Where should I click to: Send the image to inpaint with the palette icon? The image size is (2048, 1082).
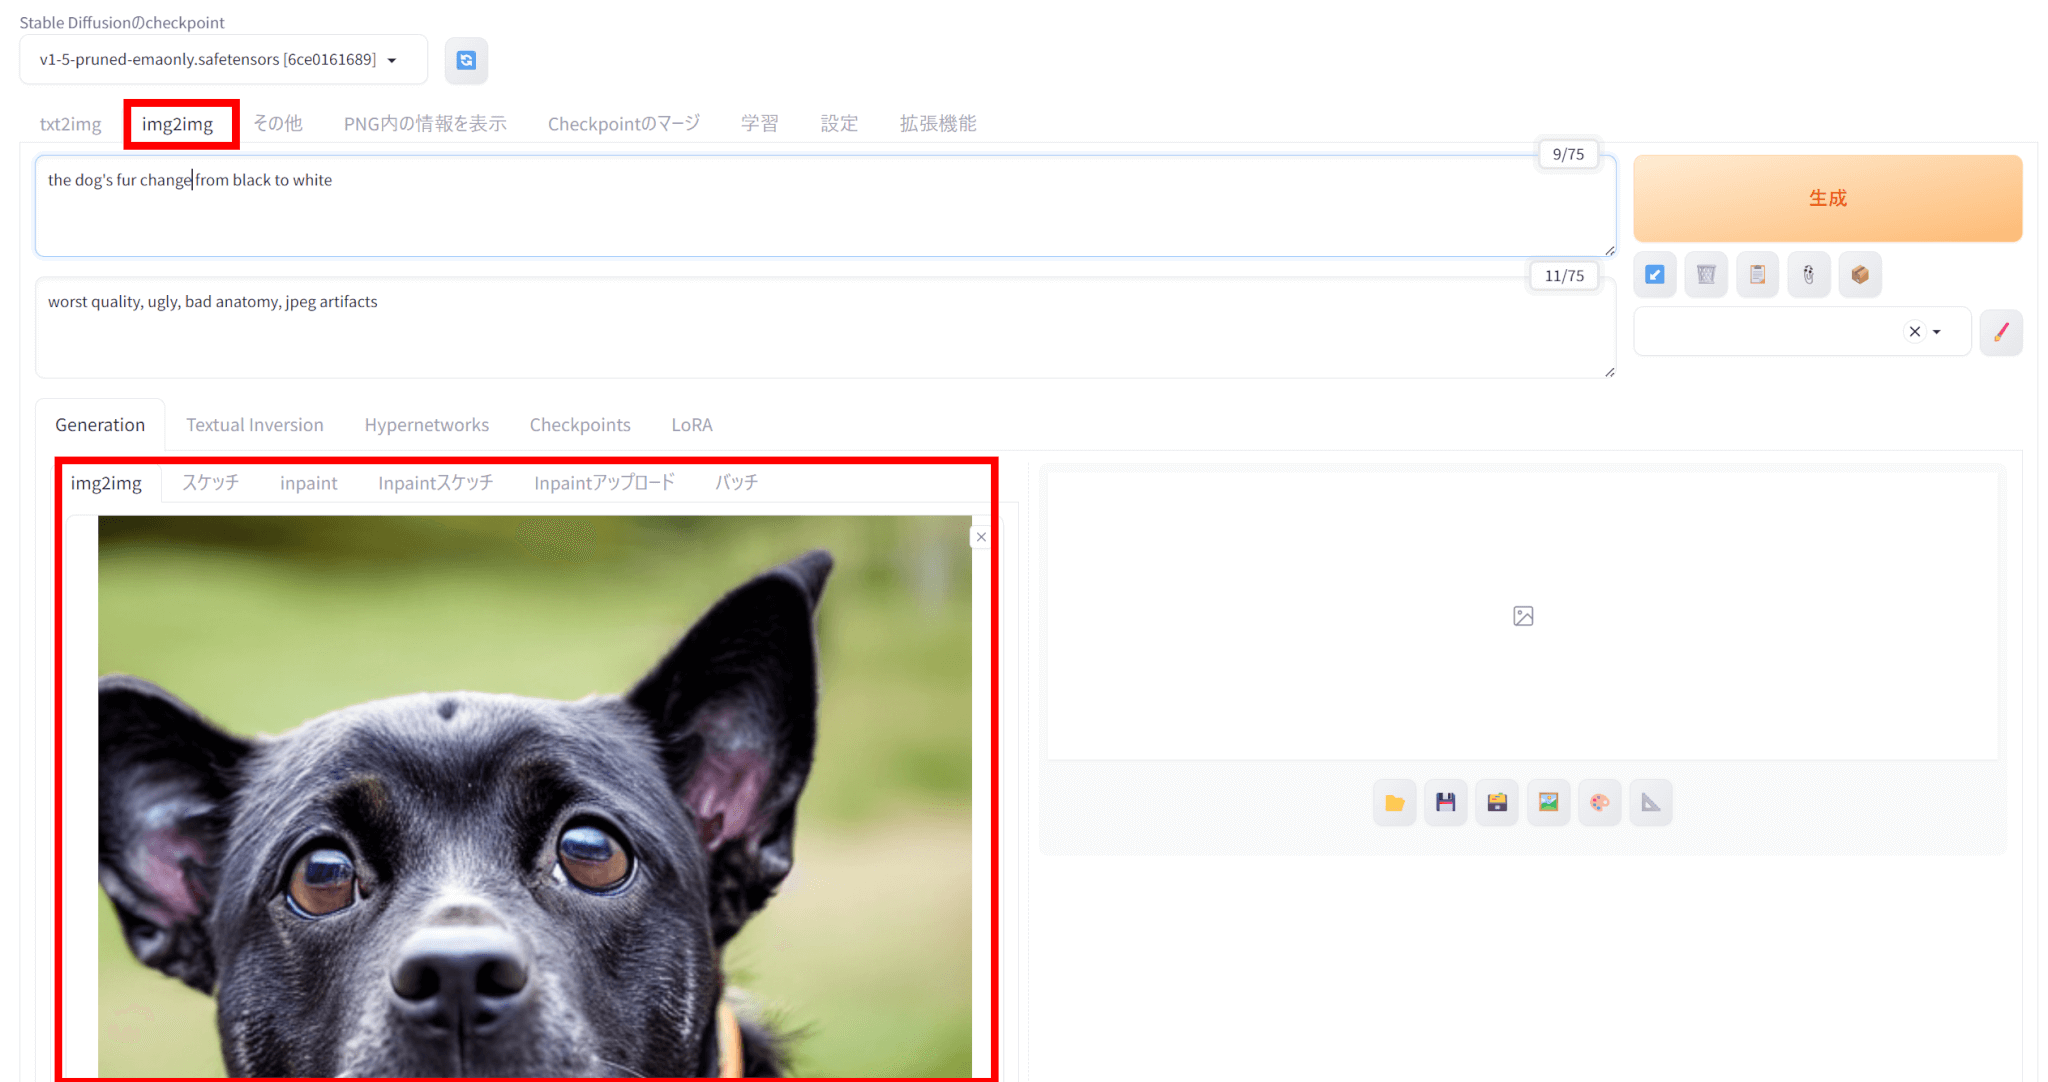(1599, 802)
